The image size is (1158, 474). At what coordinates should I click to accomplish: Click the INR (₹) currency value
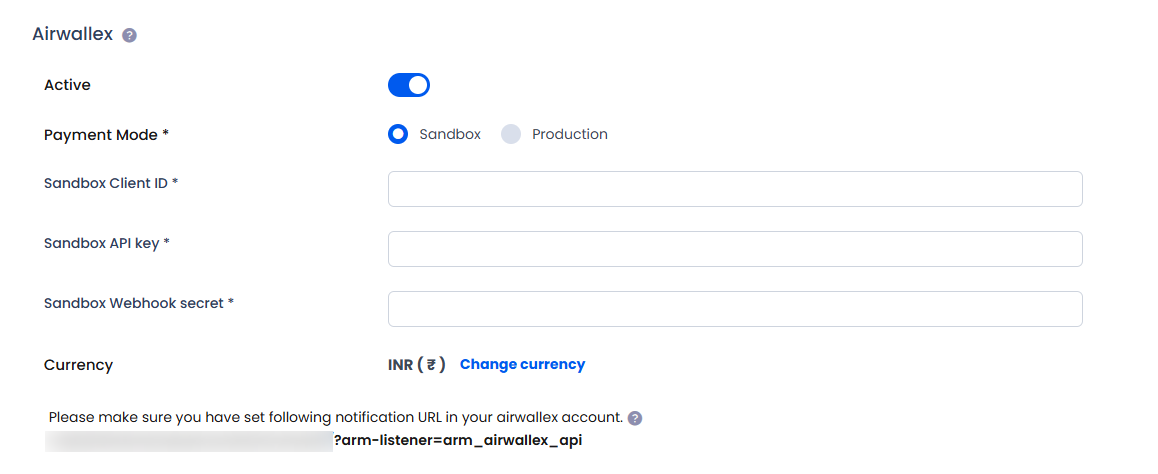416,364
